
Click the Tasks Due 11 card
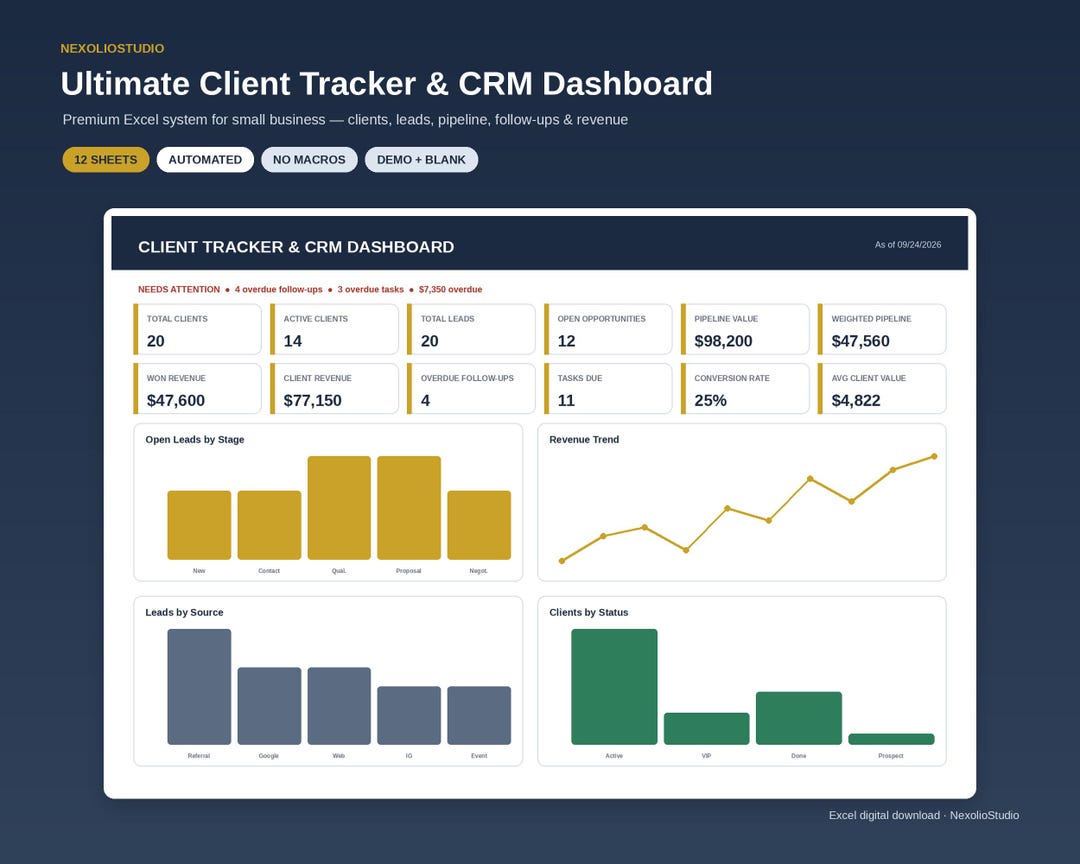click(x=608, y=389)
